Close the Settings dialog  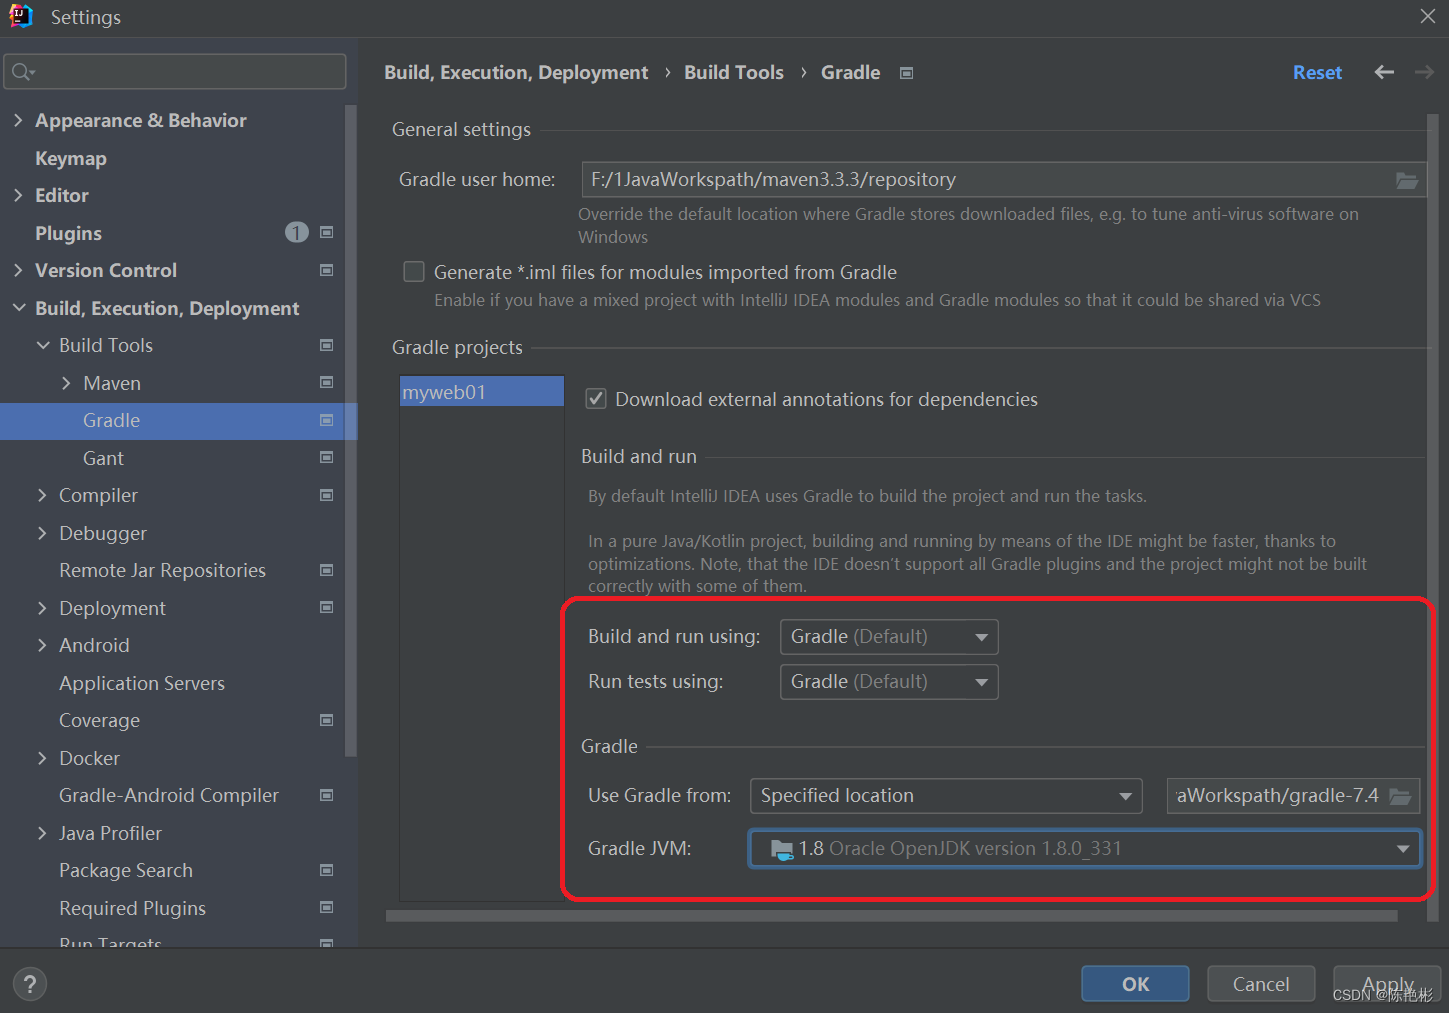1428,16
